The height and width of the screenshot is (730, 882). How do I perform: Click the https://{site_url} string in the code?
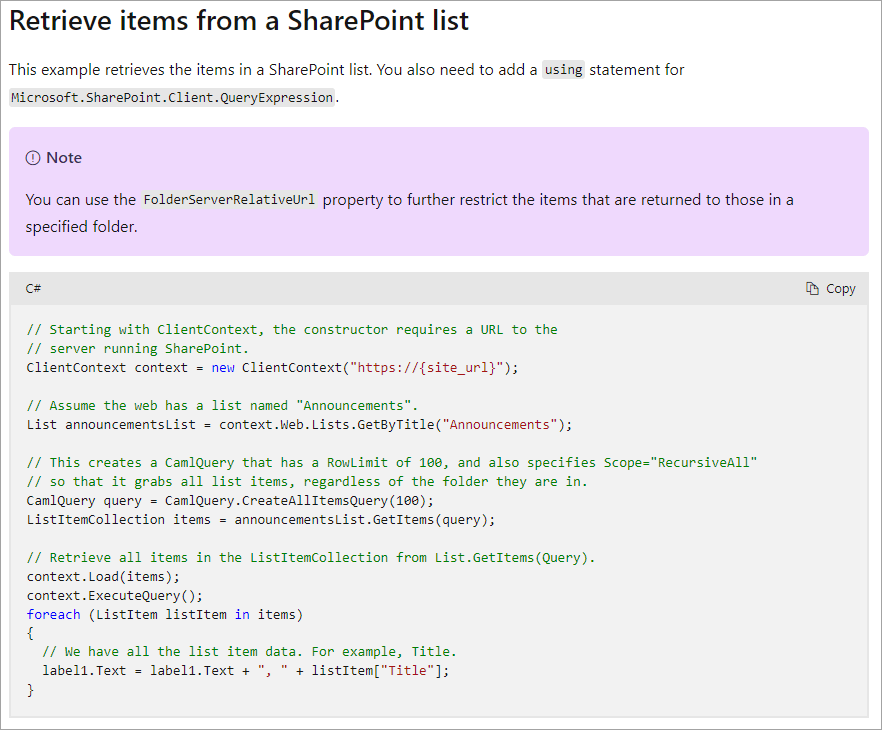(x=421, y=367)
